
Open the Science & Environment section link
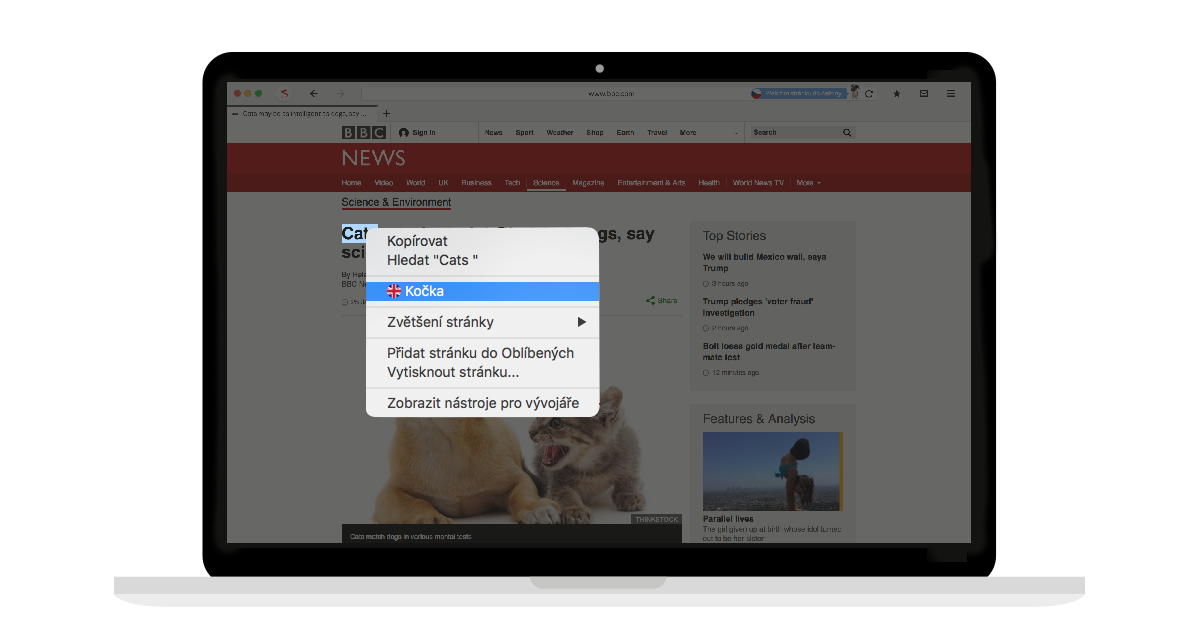pyautogui.click(x=396, y=202)
